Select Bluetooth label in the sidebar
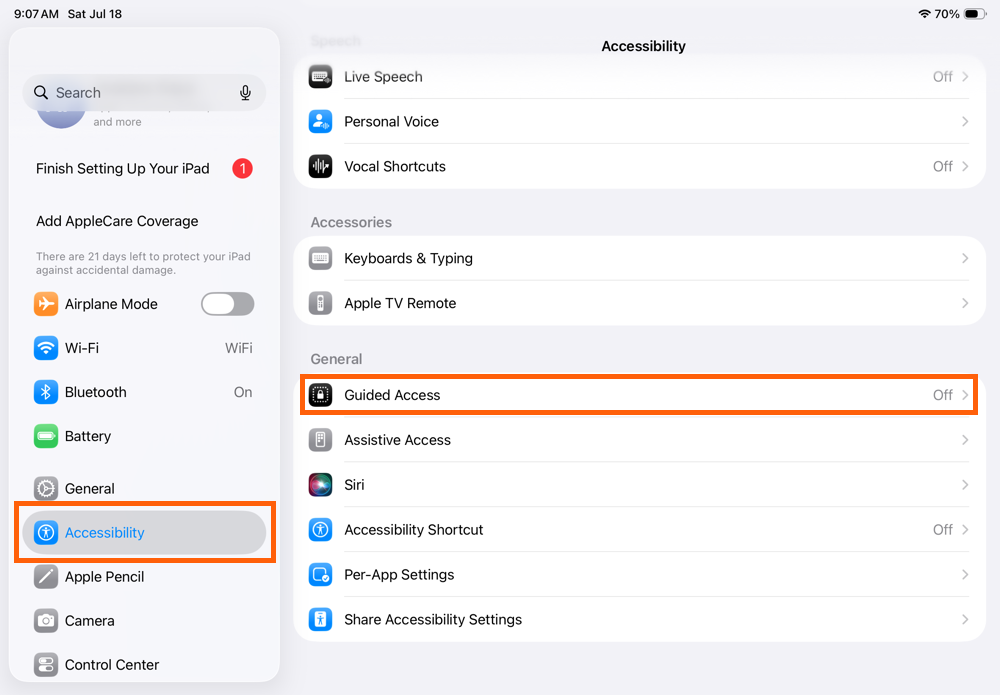The width and height of the screenshot is (1000, 695). tap(96, 392)
